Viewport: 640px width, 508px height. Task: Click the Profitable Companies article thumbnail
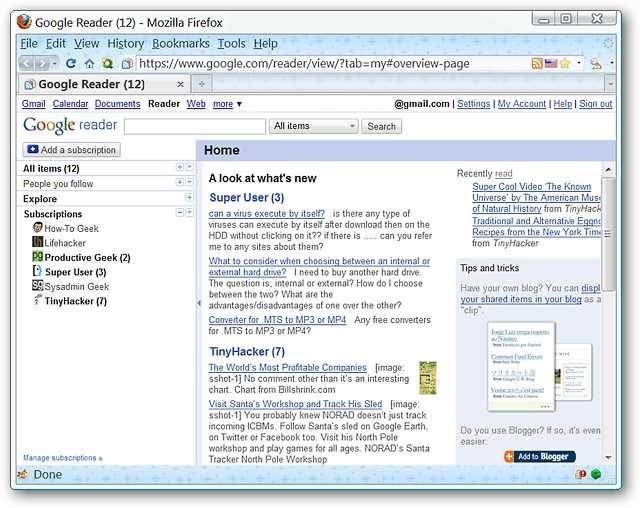pos(428,378)
